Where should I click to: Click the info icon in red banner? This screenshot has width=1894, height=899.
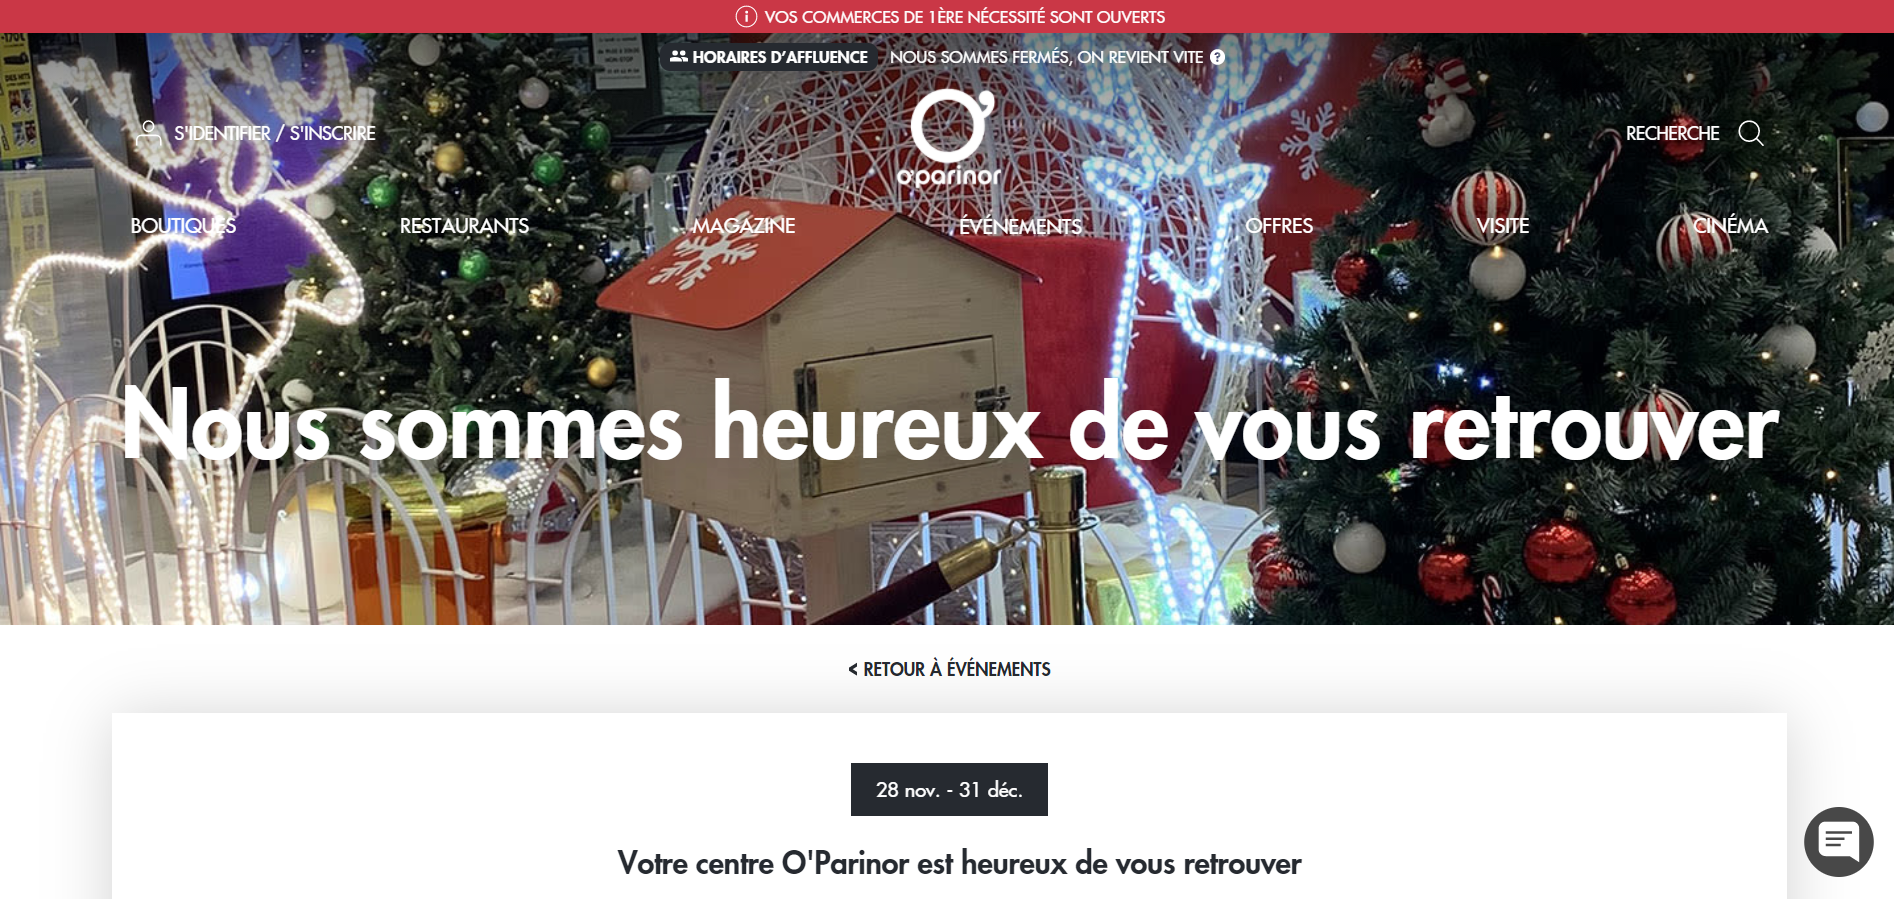pyautogui.click(x=746, y=16)
